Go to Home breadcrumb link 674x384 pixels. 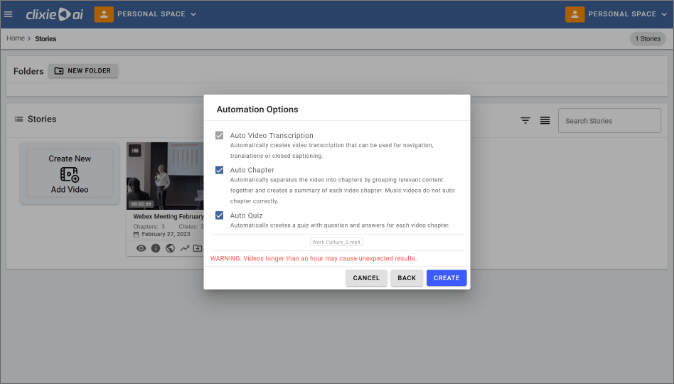click(15, 38)
